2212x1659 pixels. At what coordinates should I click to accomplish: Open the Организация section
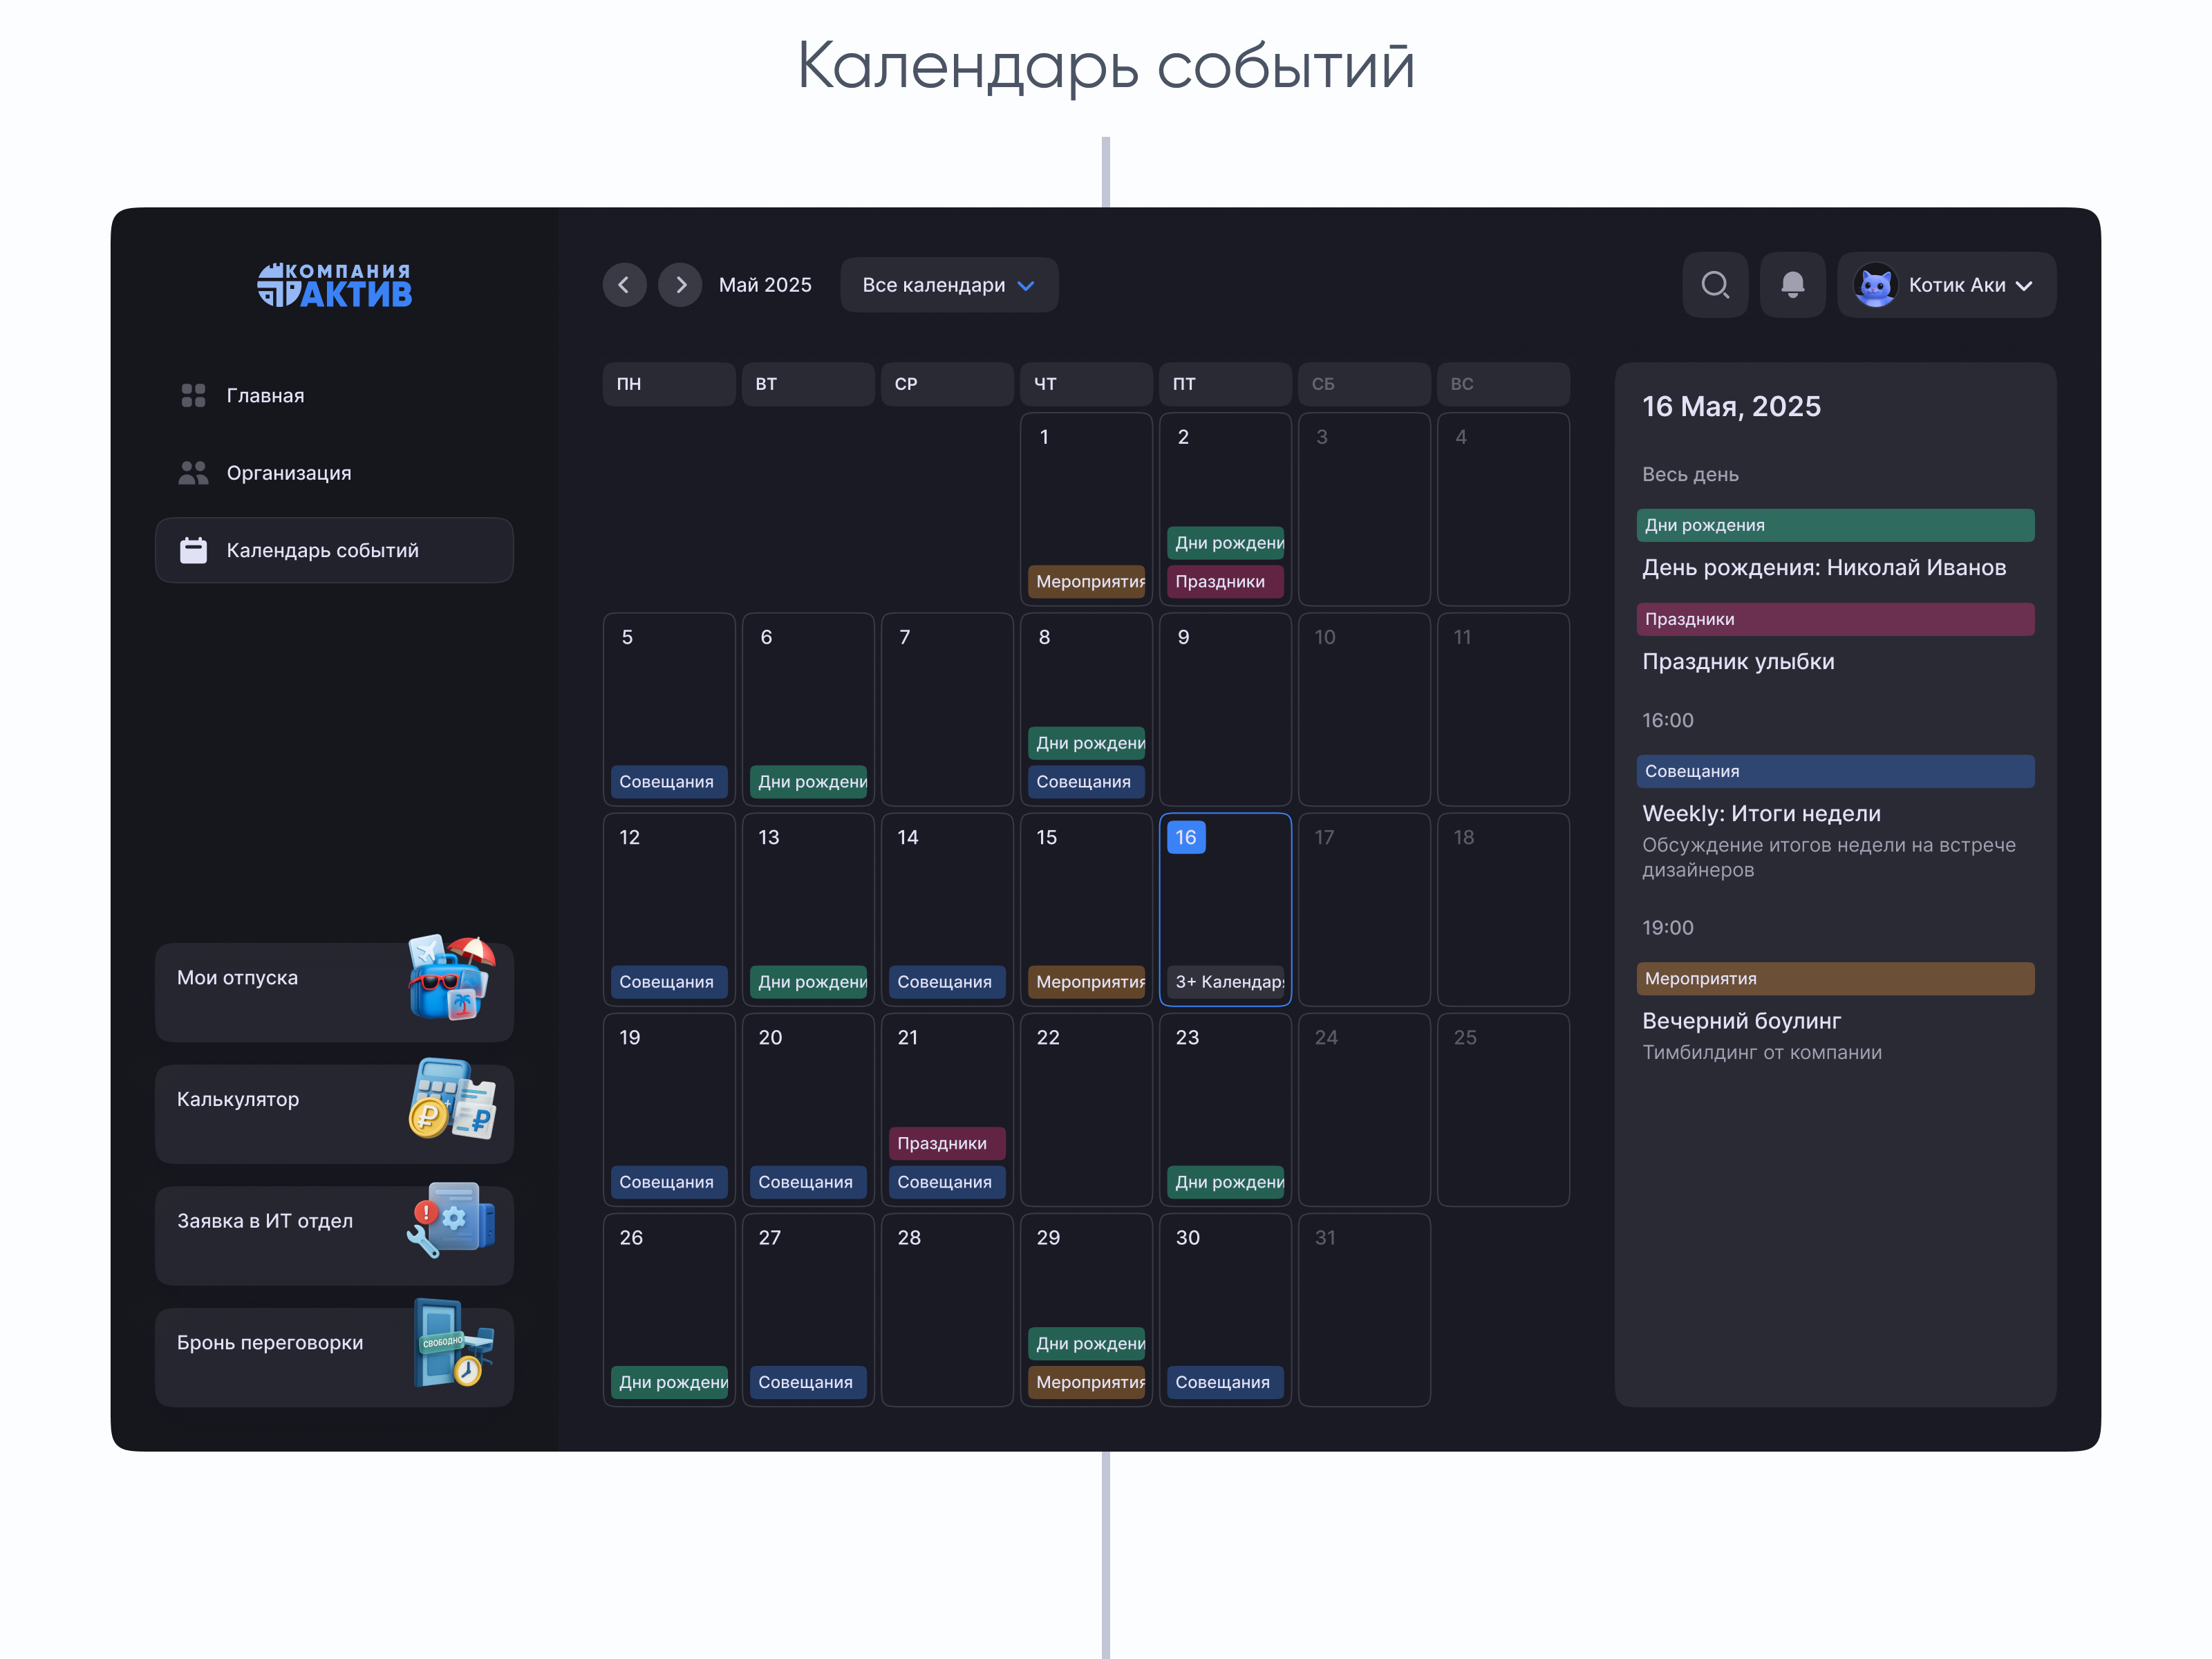(288, 472)
